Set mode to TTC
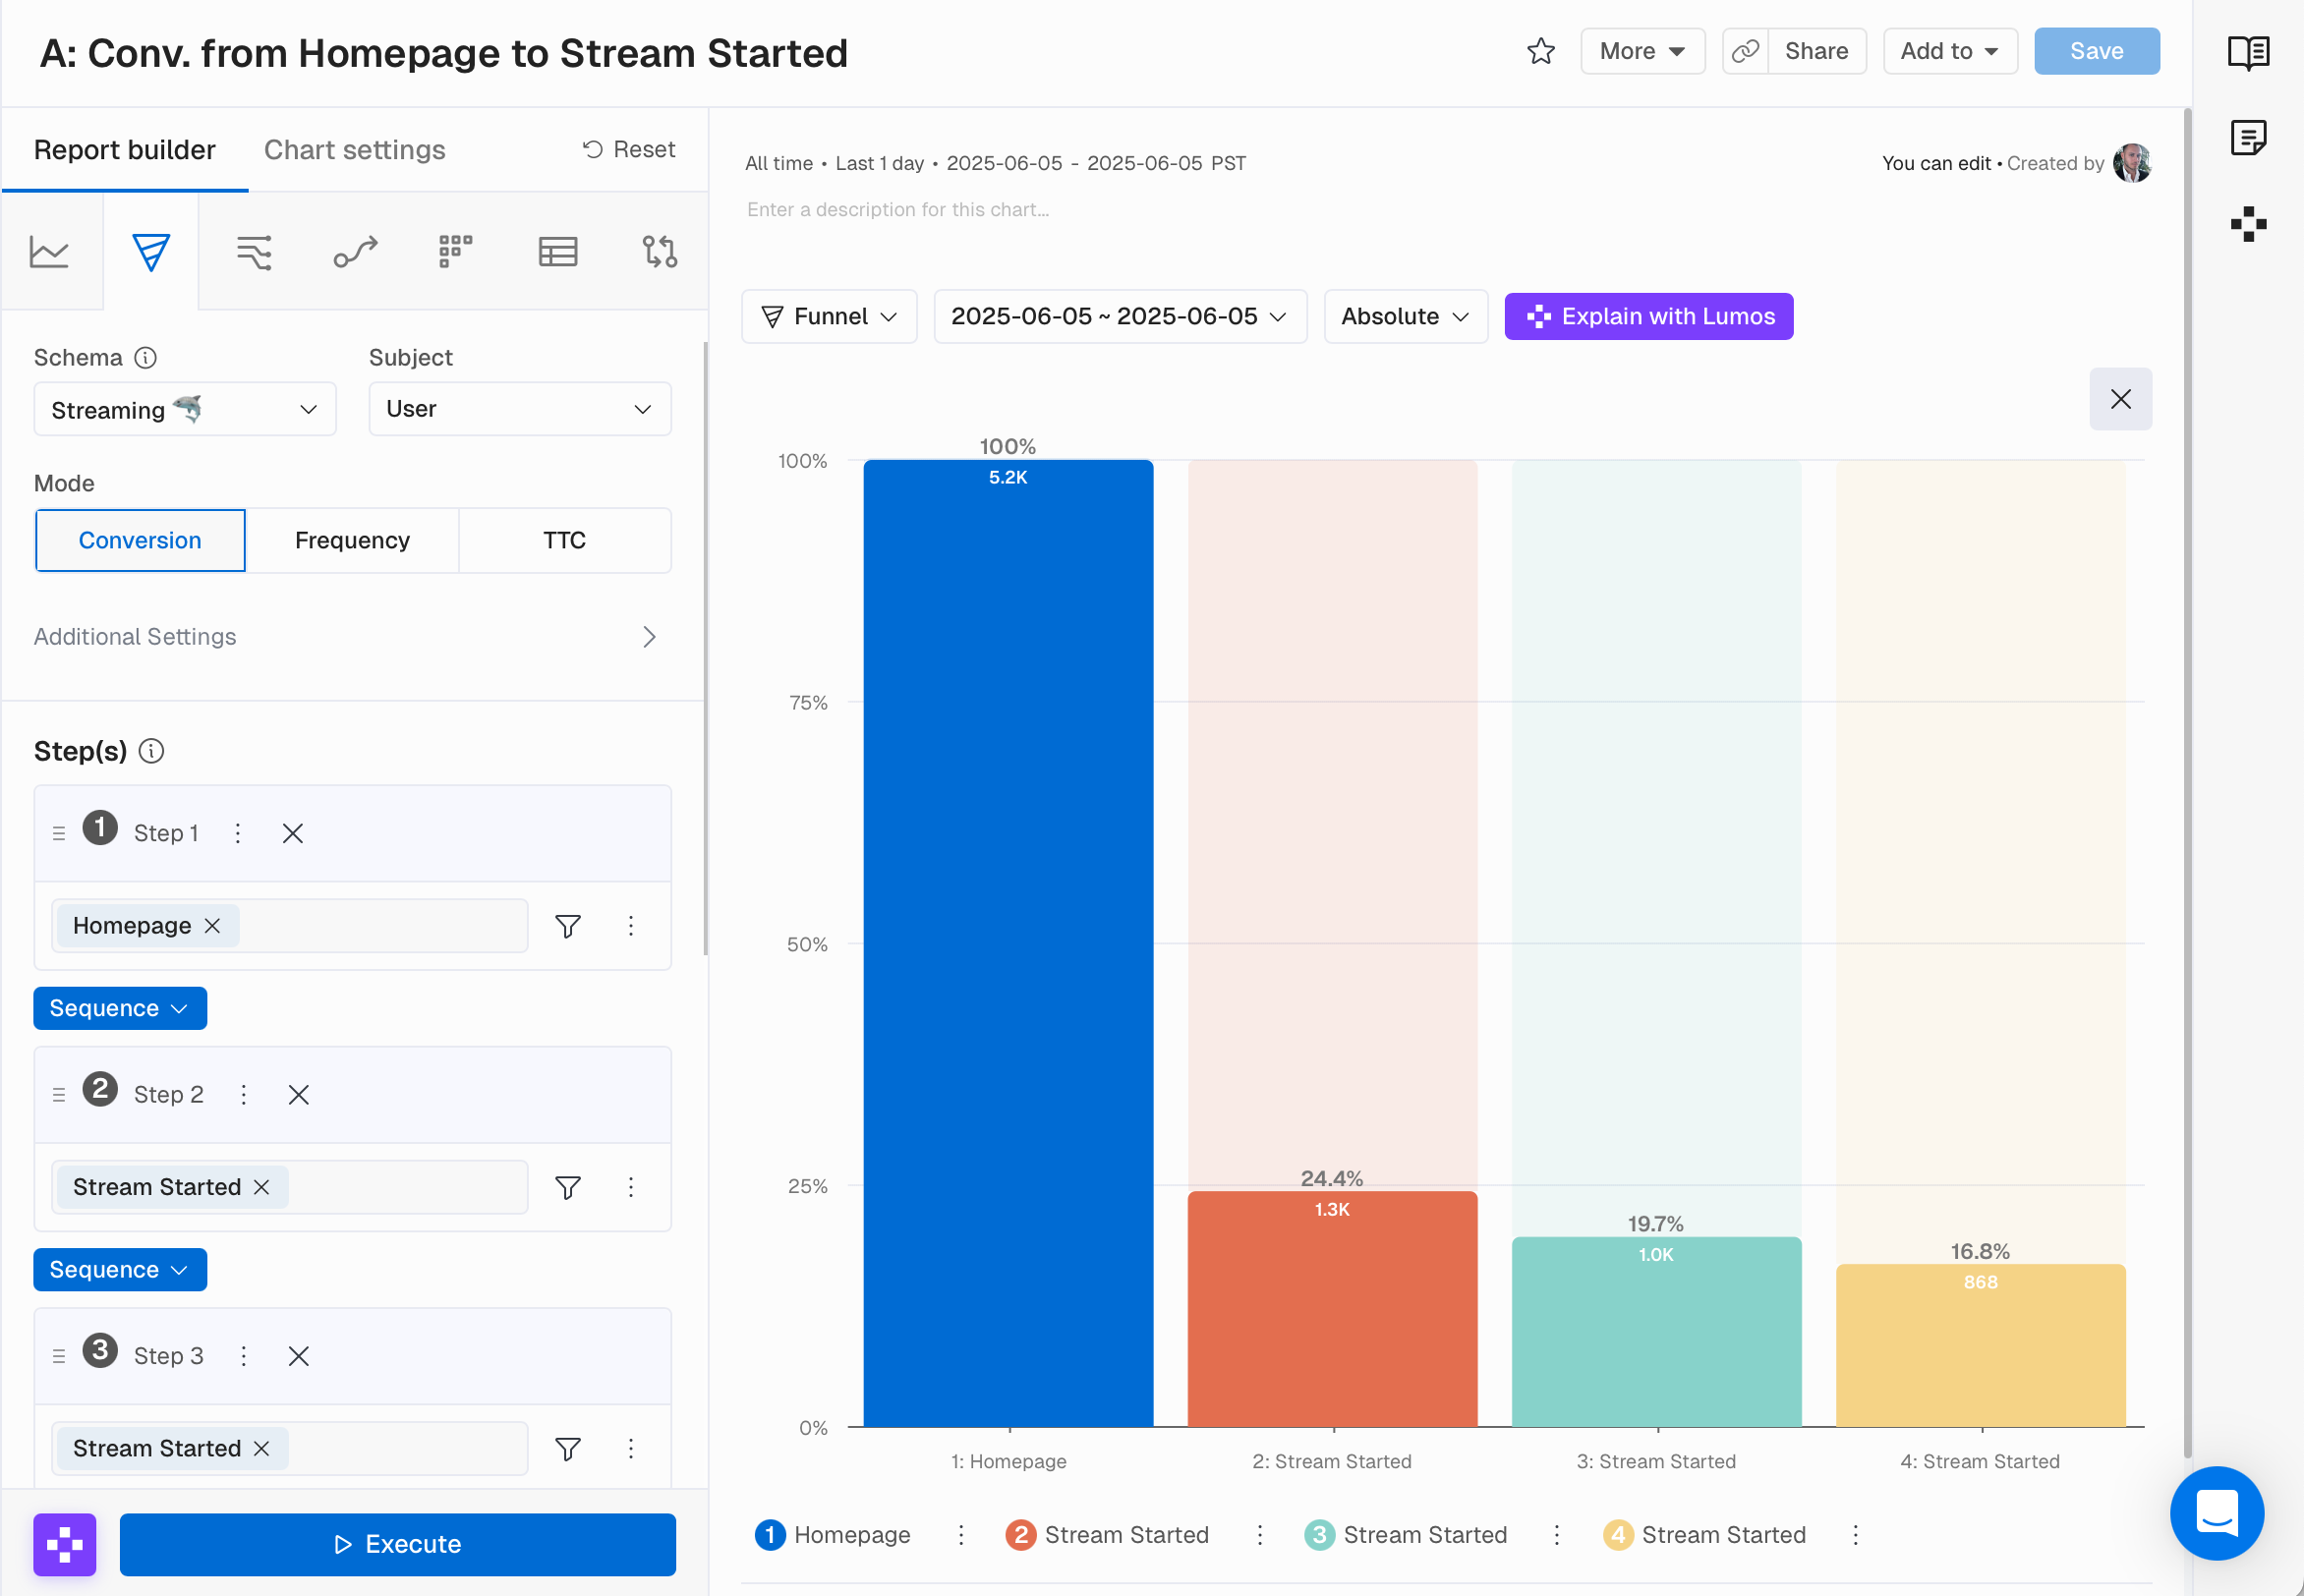Image resolution: width=2304 pixels, height=1596 pixels. point(564,540)
